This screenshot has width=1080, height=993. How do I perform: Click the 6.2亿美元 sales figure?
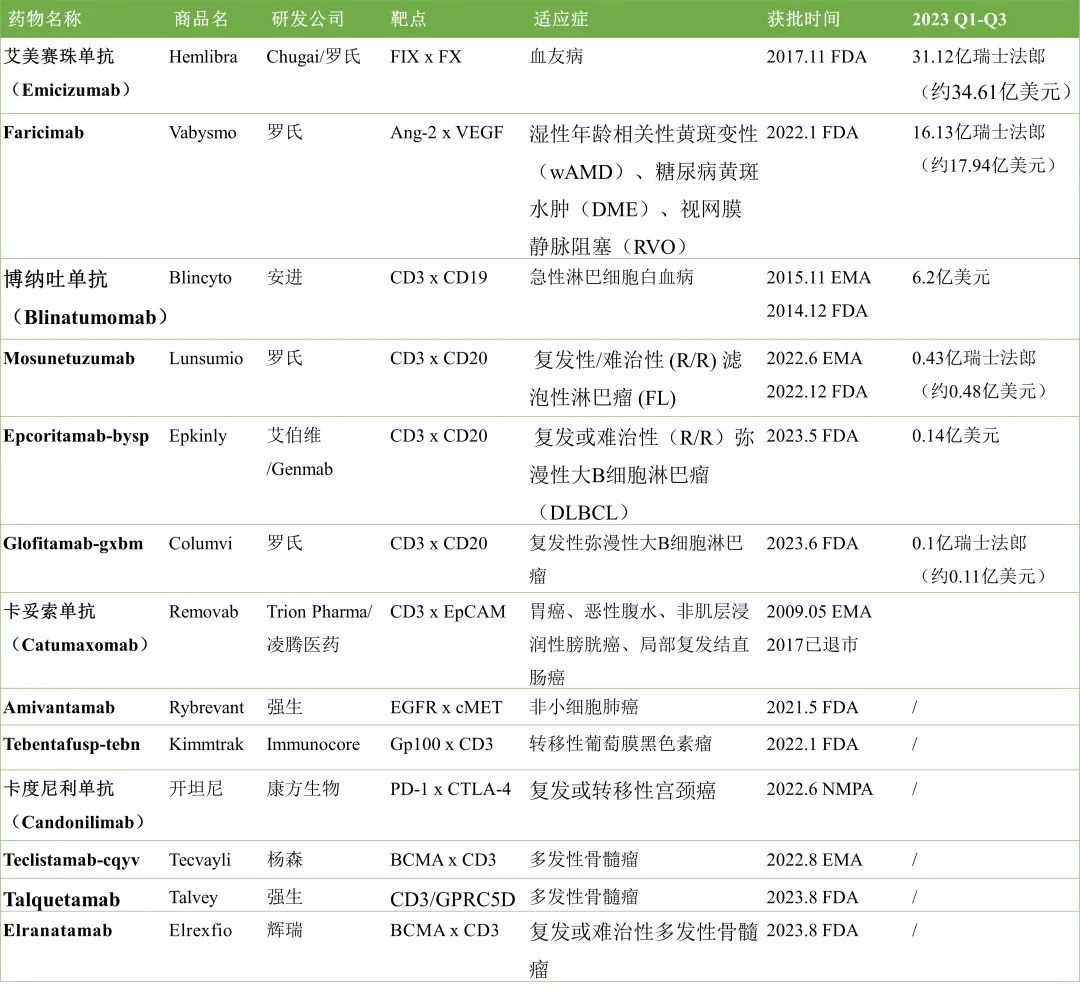(951, 278)
